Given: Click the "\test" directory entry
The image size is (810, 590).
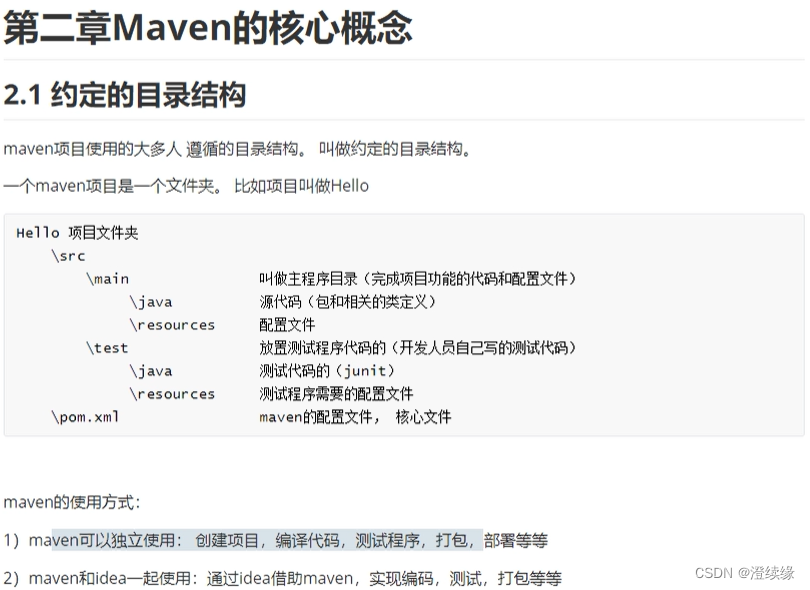Looking at the screenshot, I should tap(107, 348).
